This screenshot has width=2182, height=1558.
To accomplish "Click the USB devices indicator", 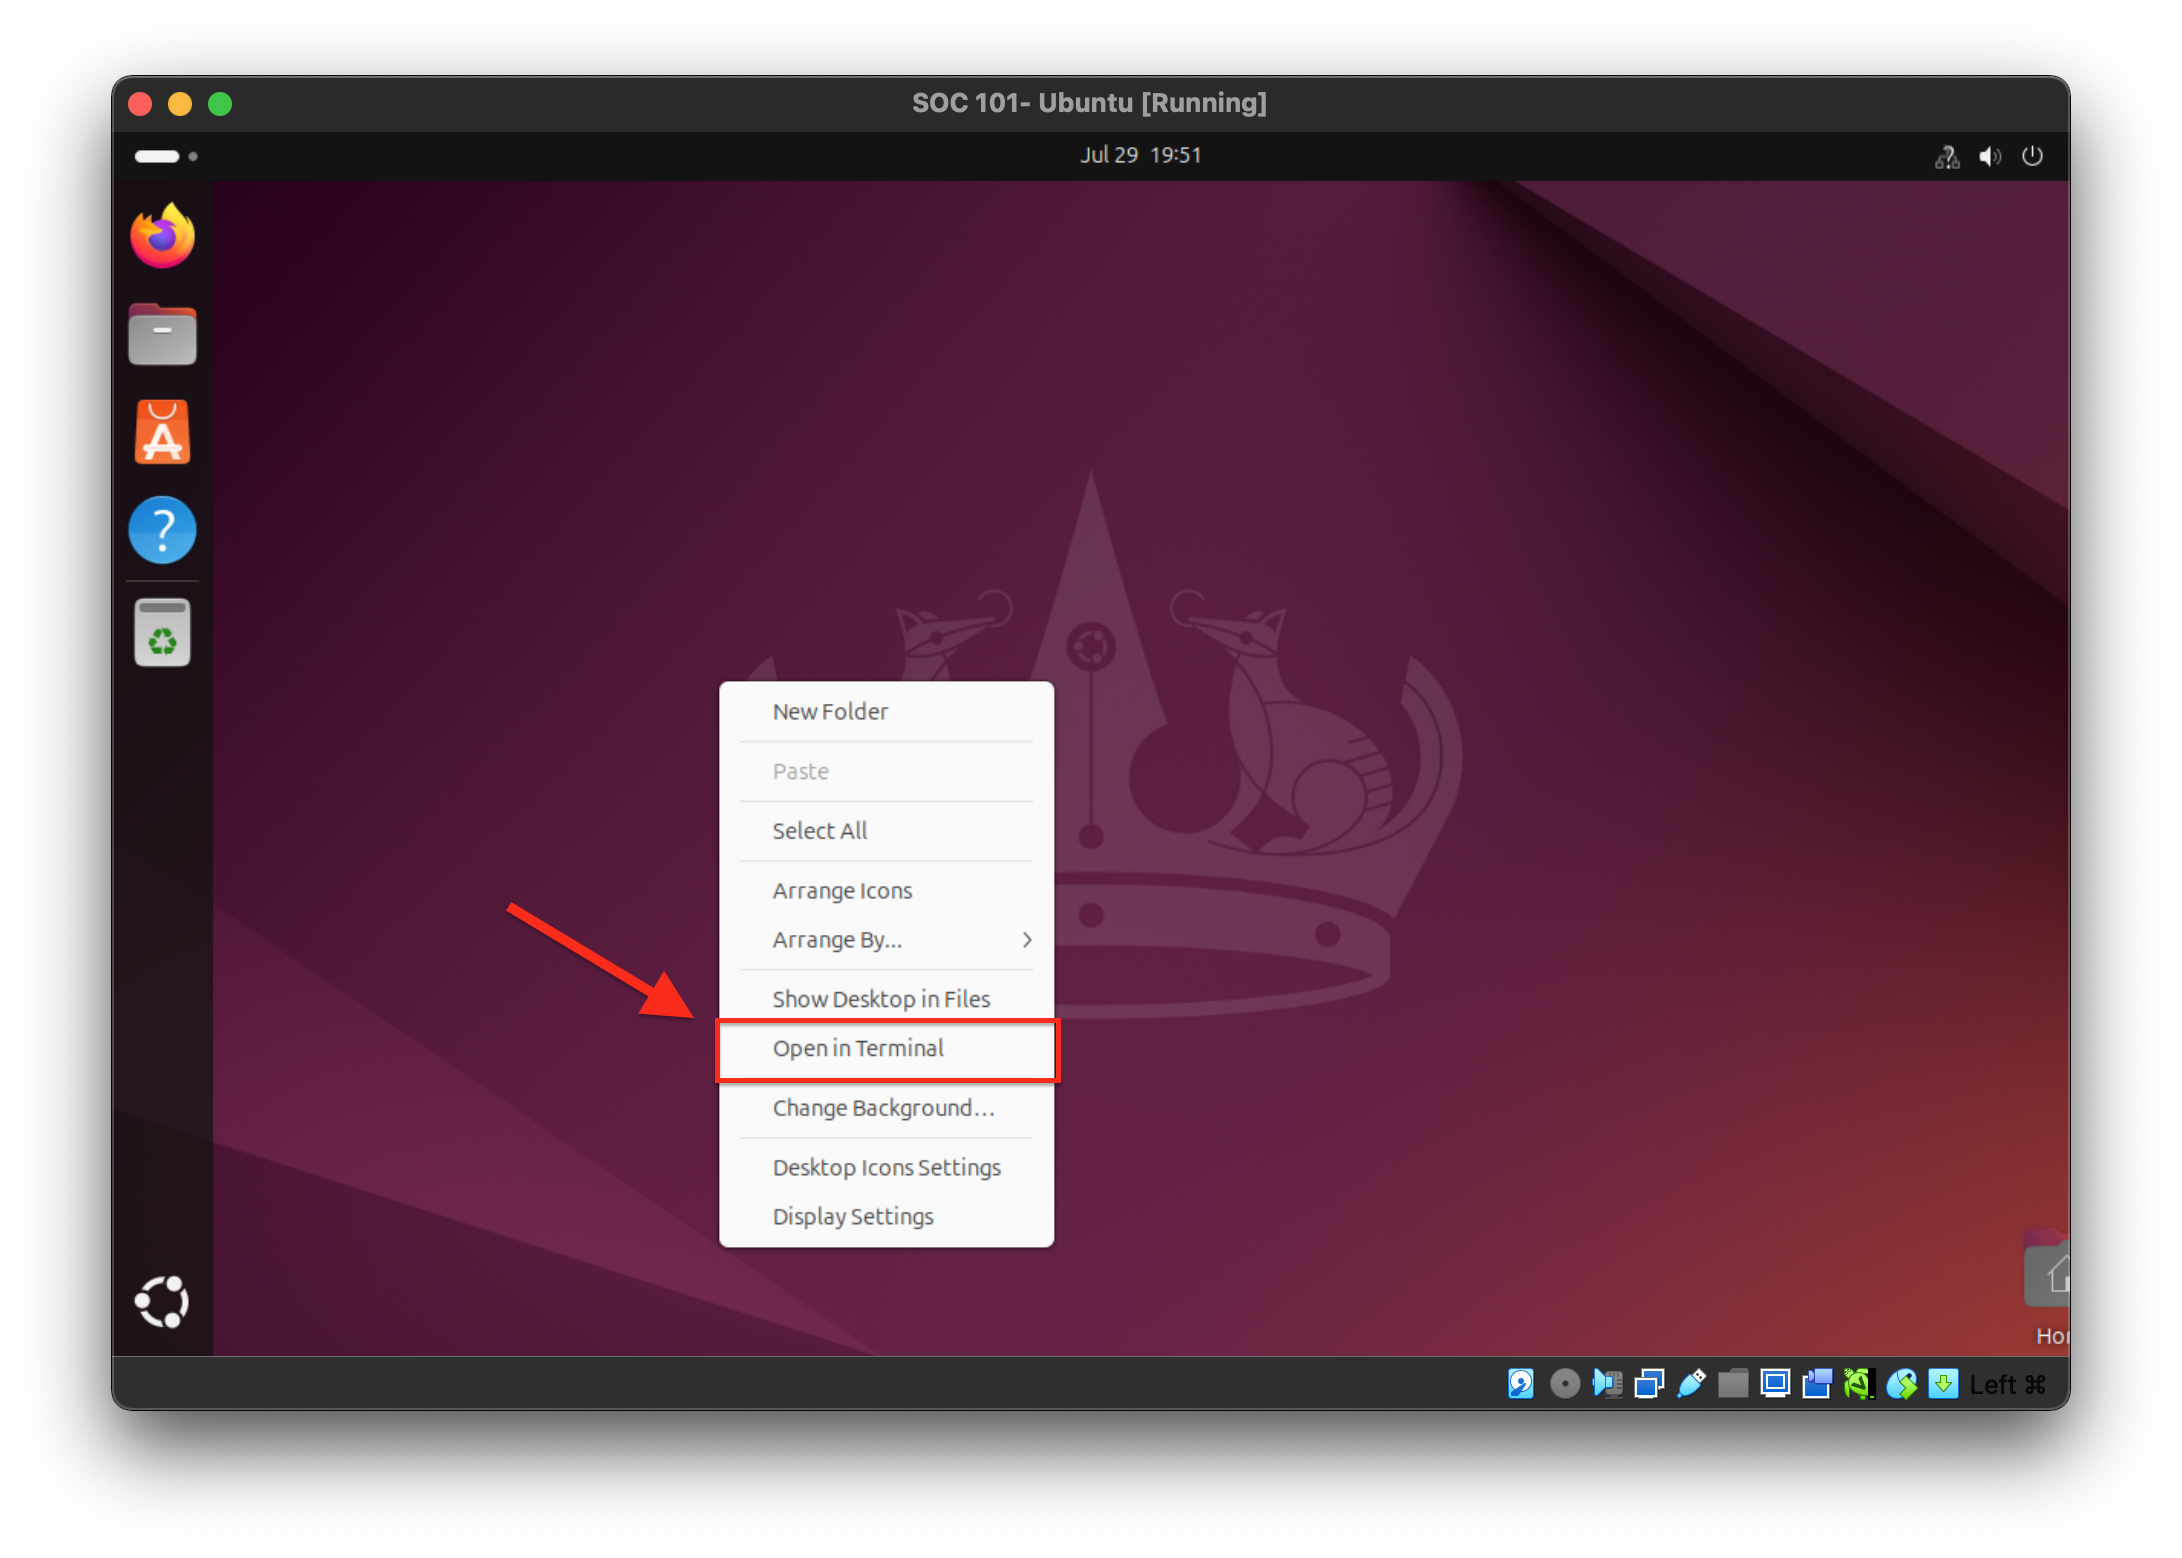I will click(x=1691, y=1383).
